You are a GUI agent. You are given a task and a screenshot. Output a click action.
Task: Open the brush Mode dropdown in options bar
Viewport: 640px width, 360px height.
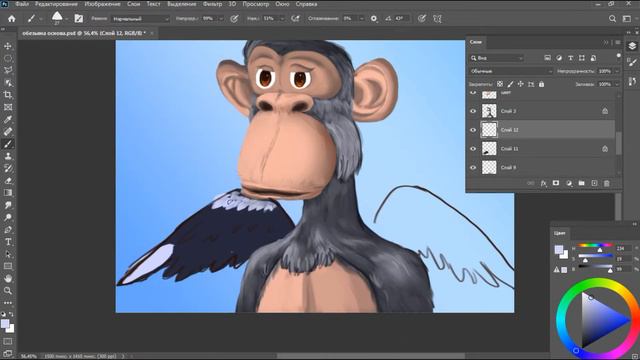[140, 19]
